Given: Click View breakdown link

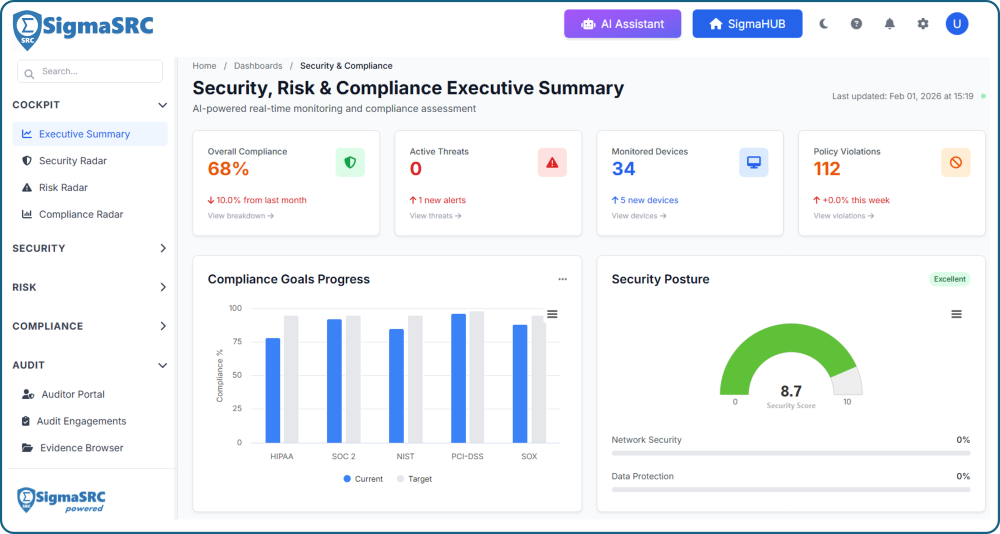Looking at the screenshot, I should [x=240, y=216].
